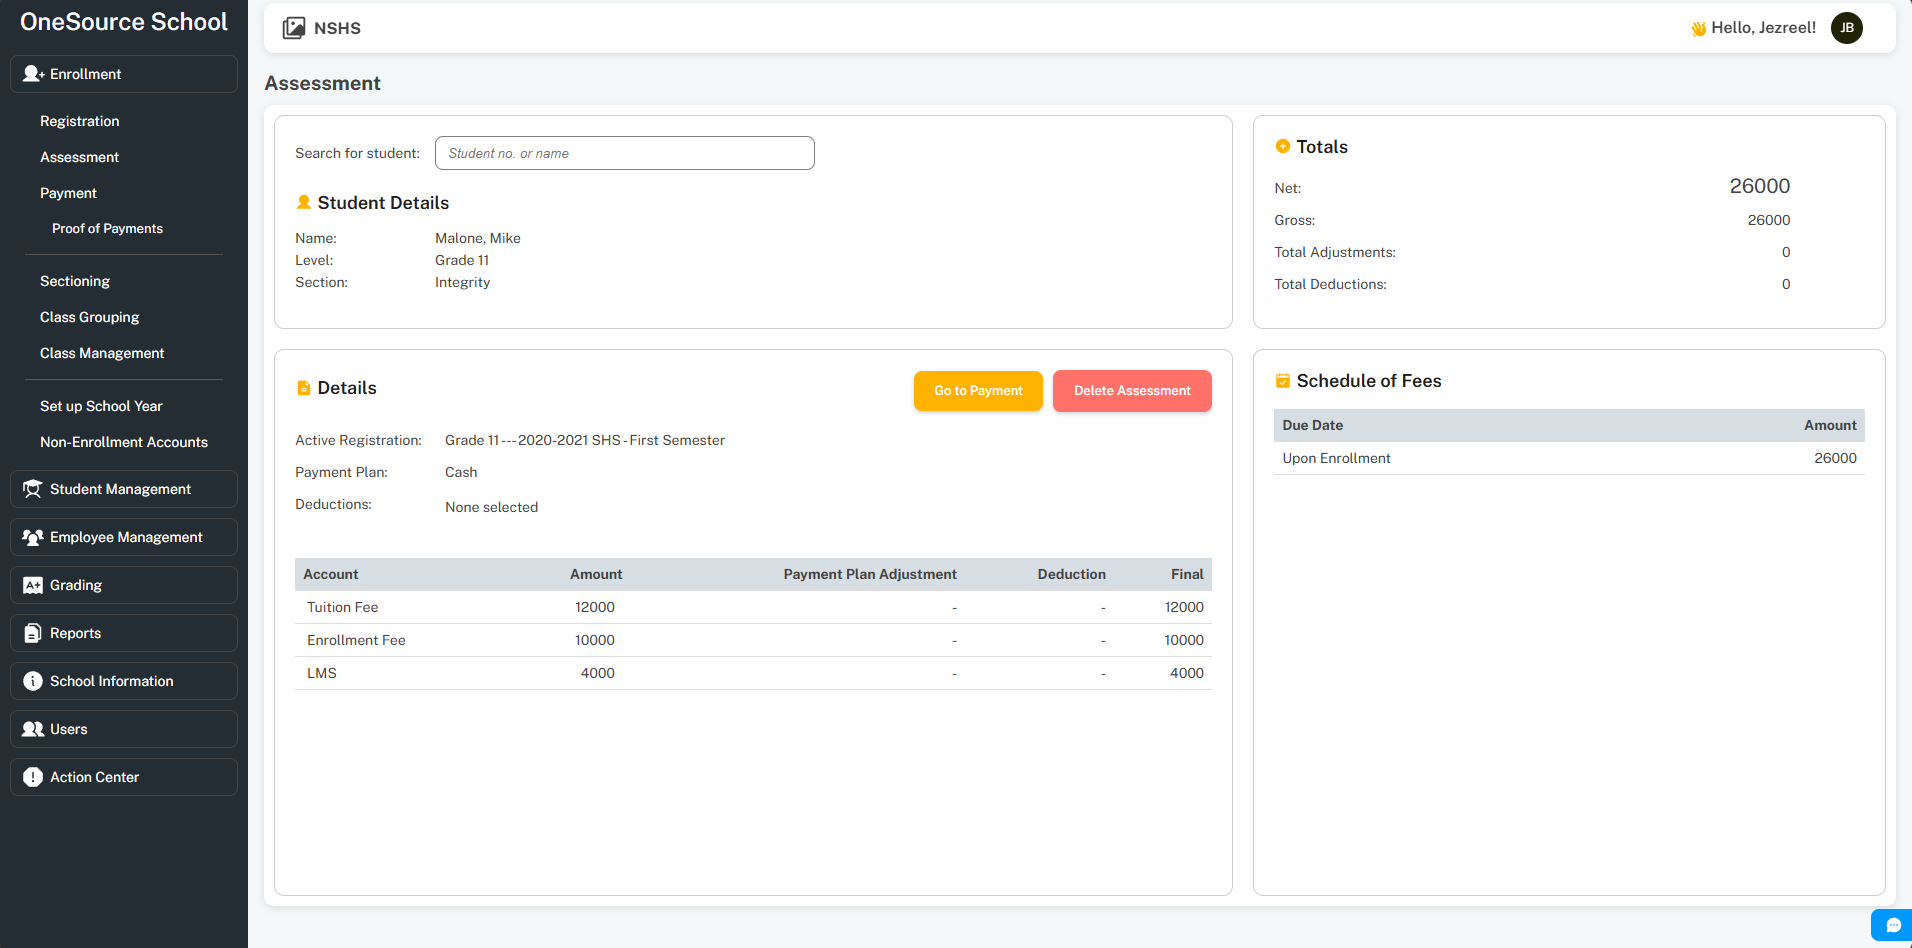Open Proof of Payments submenu item
The height and width of the screenshot is (948, 1912).
(108, 229)
